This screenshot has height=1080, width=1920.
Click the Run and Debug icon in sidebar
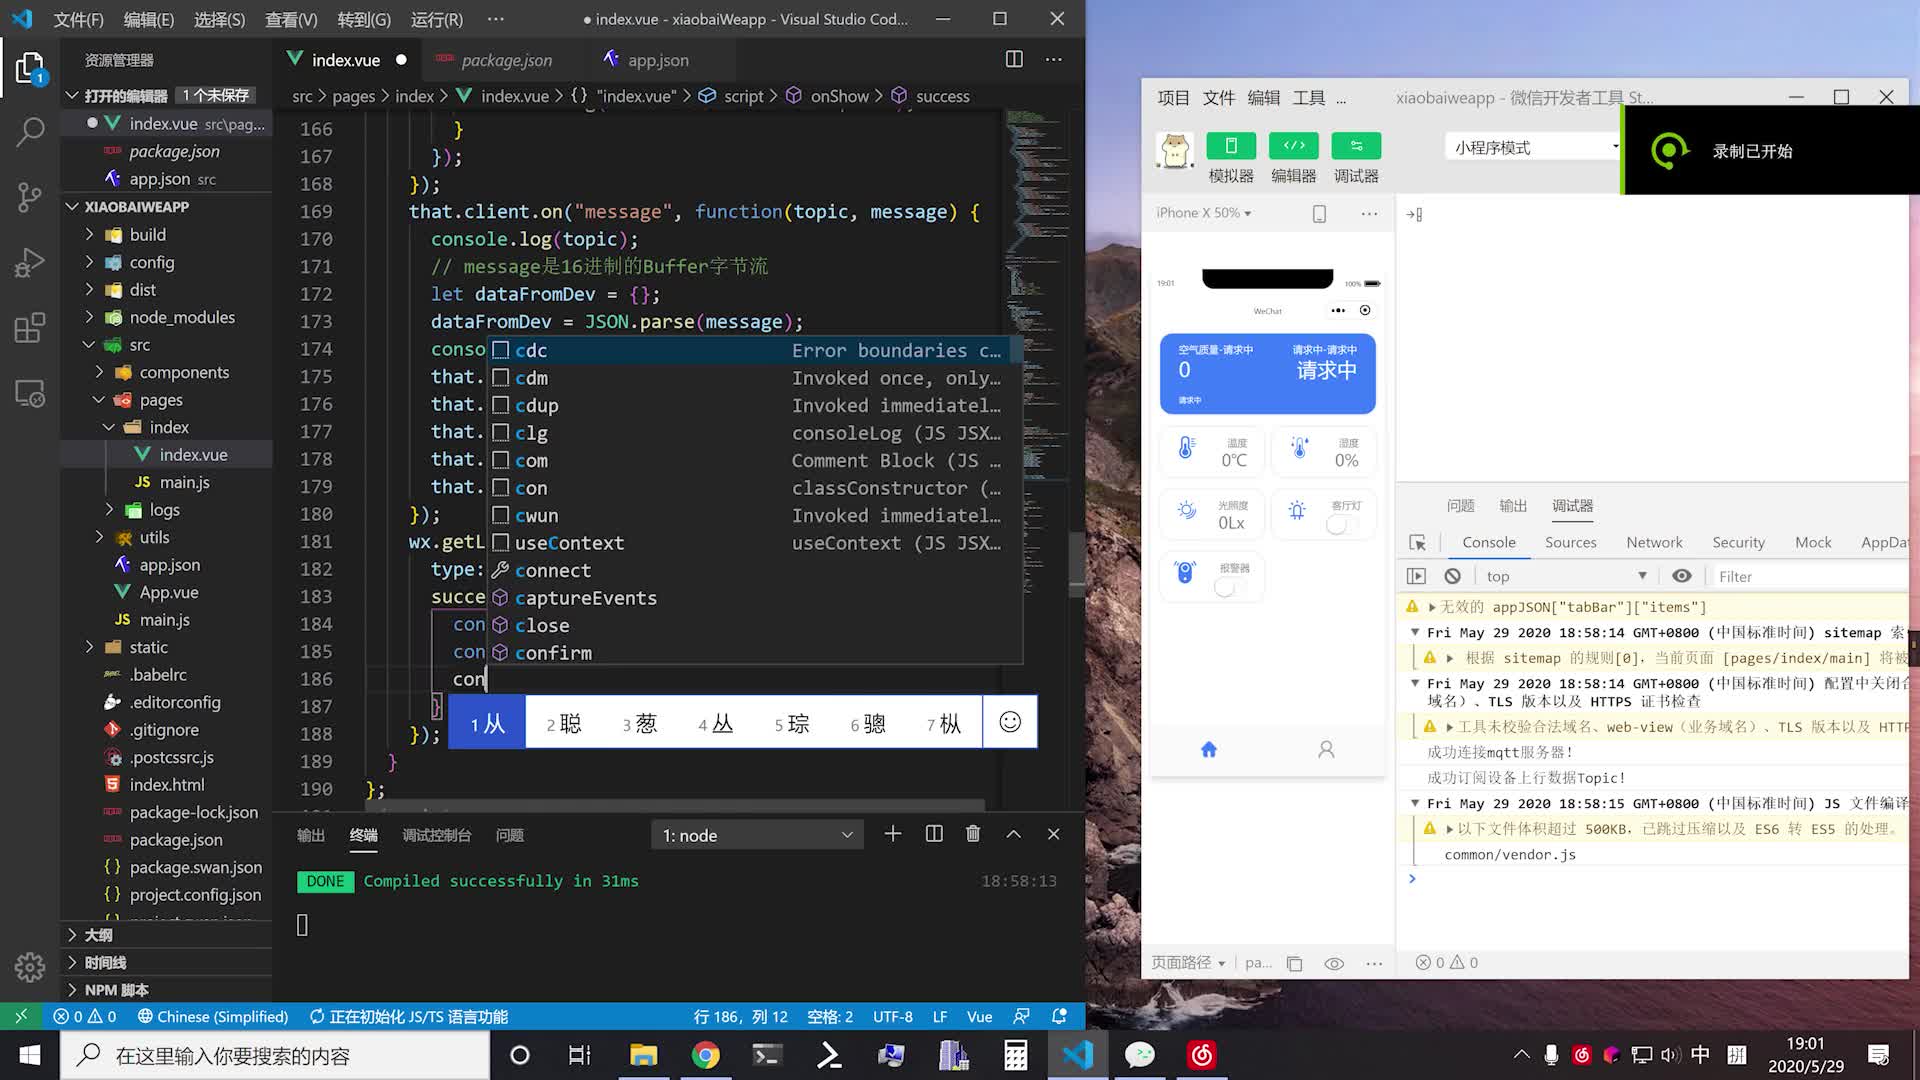pyautogui.click(x=29, y=260)
